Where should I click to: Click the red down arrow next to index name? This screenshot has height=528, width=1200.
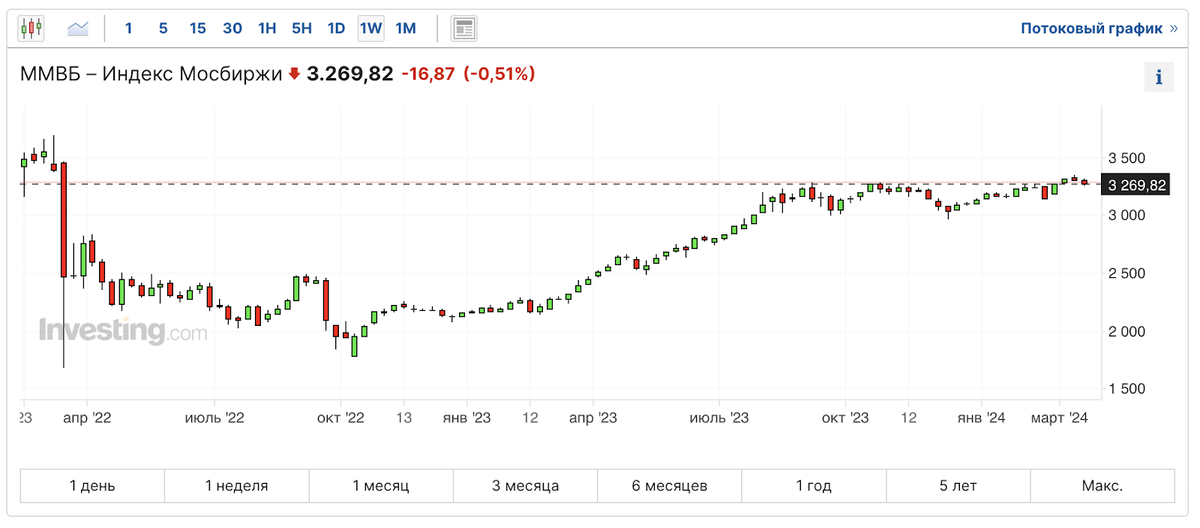pos(294,73)
